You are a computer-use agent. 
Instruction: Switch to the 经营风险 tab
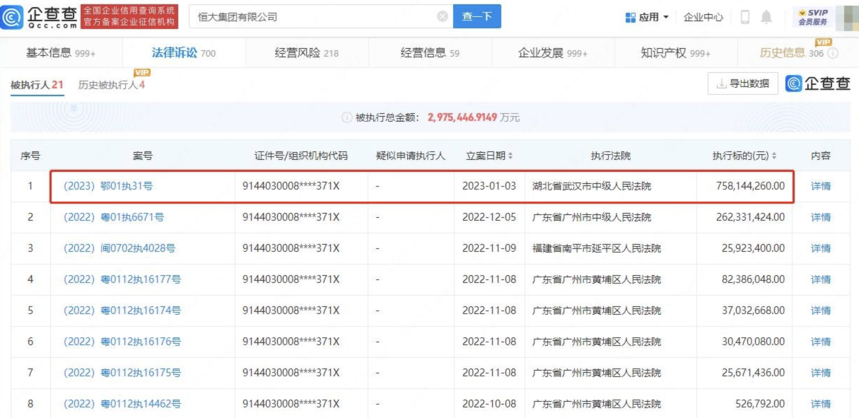[307, 53]
